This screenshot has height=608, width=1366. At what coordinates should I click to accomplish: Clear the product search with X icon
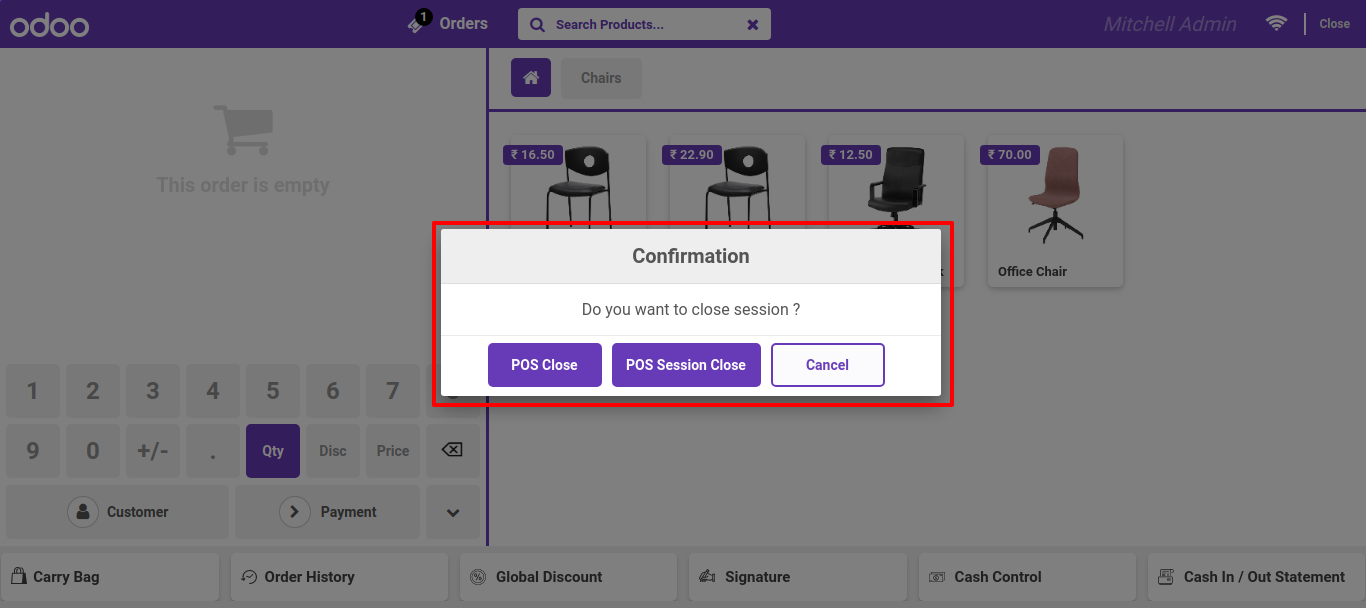coord(753,25)
